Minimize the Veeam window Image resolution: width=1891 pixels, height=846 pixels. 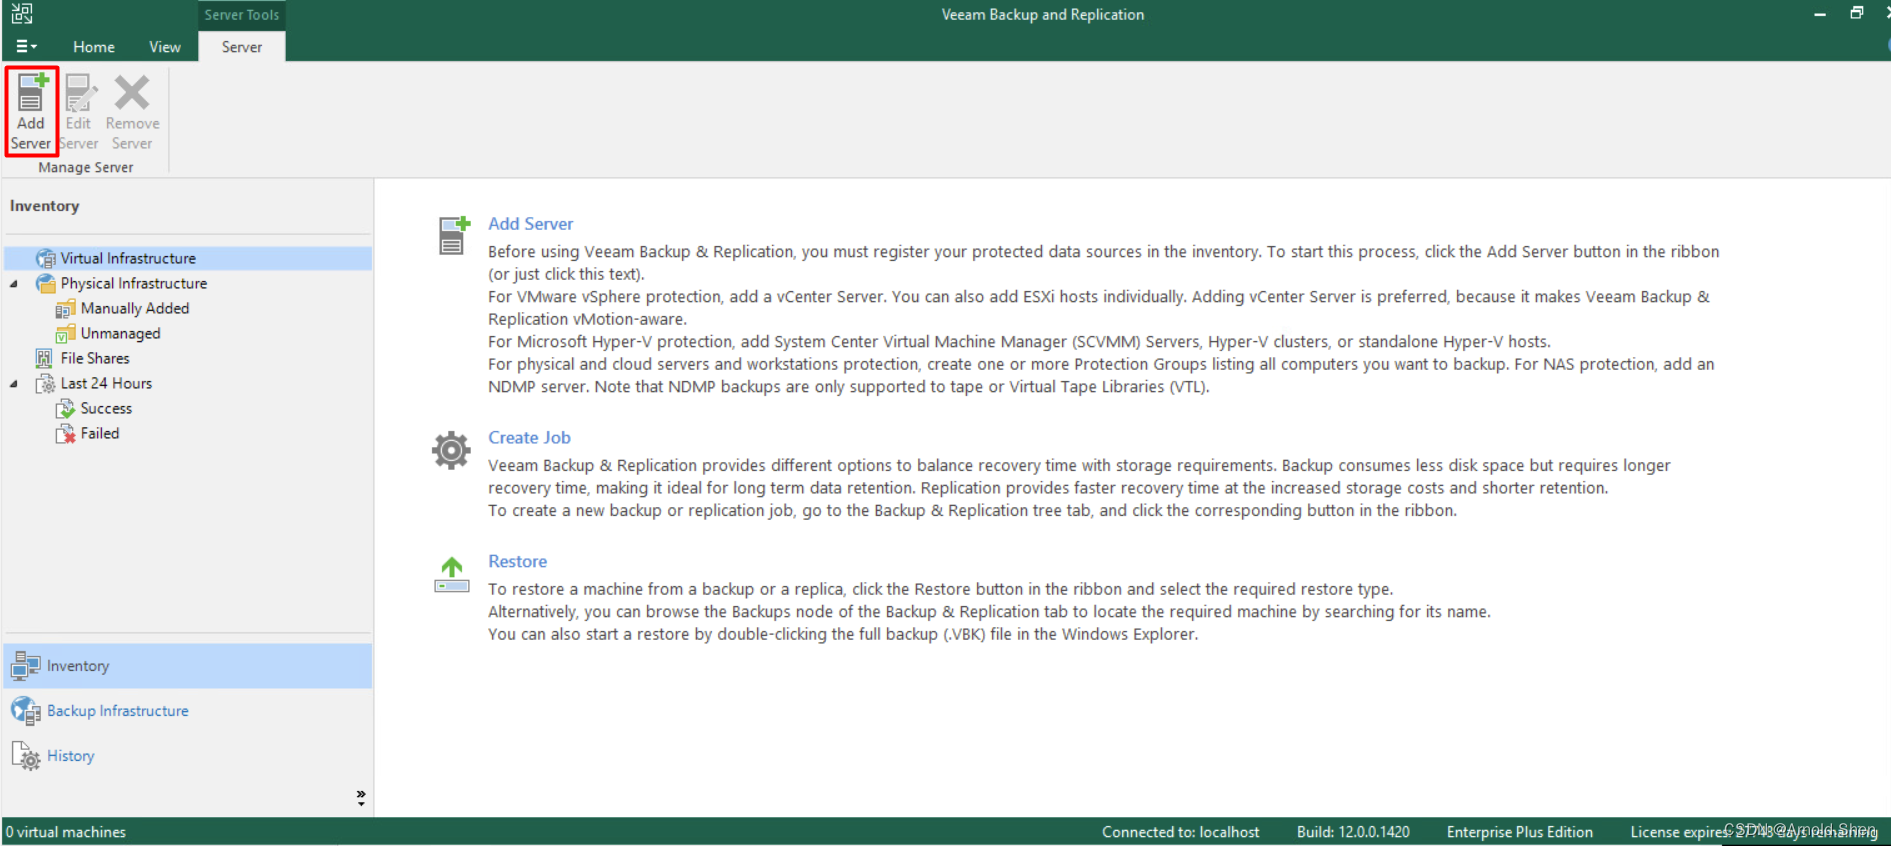pos(1820,14)
